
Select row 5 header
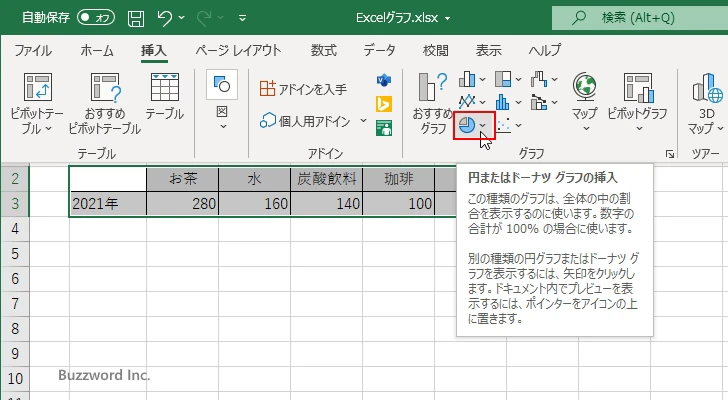pyautogui.click(x=15, y=254)
